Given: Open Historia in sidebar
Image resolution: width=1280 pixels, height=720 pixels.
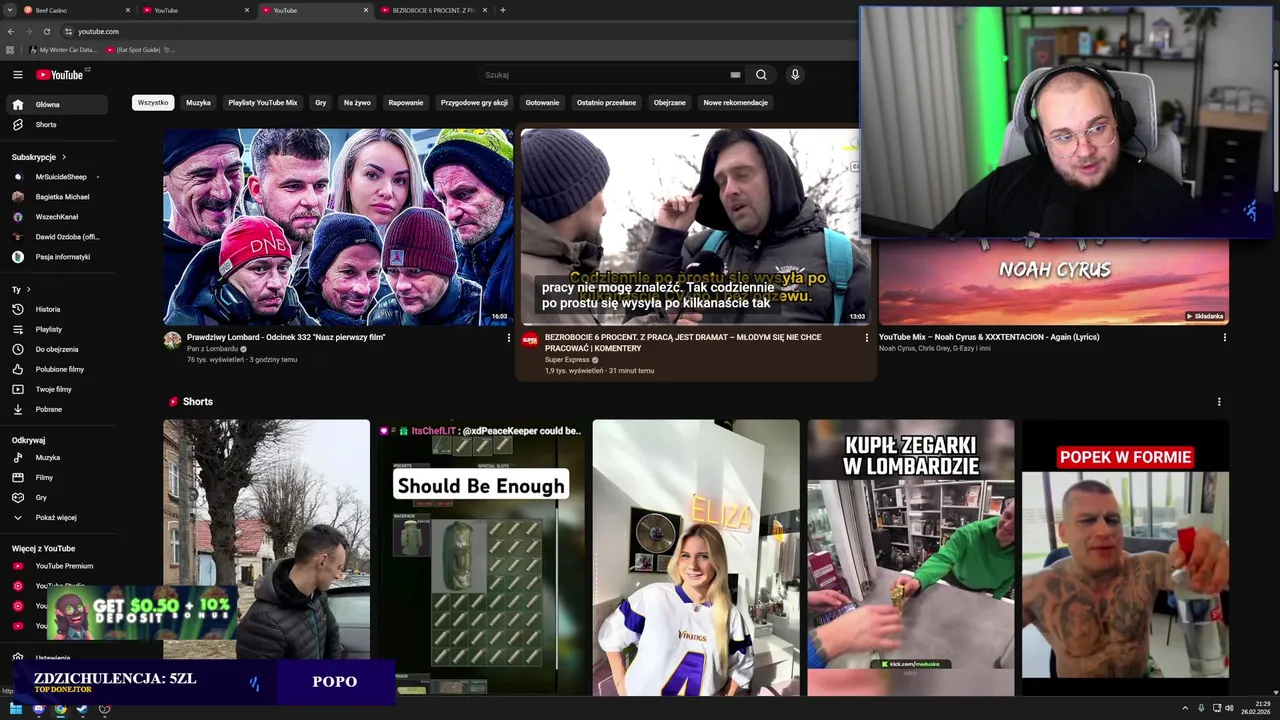Looking at the screenshot, I should coord(59,309).
